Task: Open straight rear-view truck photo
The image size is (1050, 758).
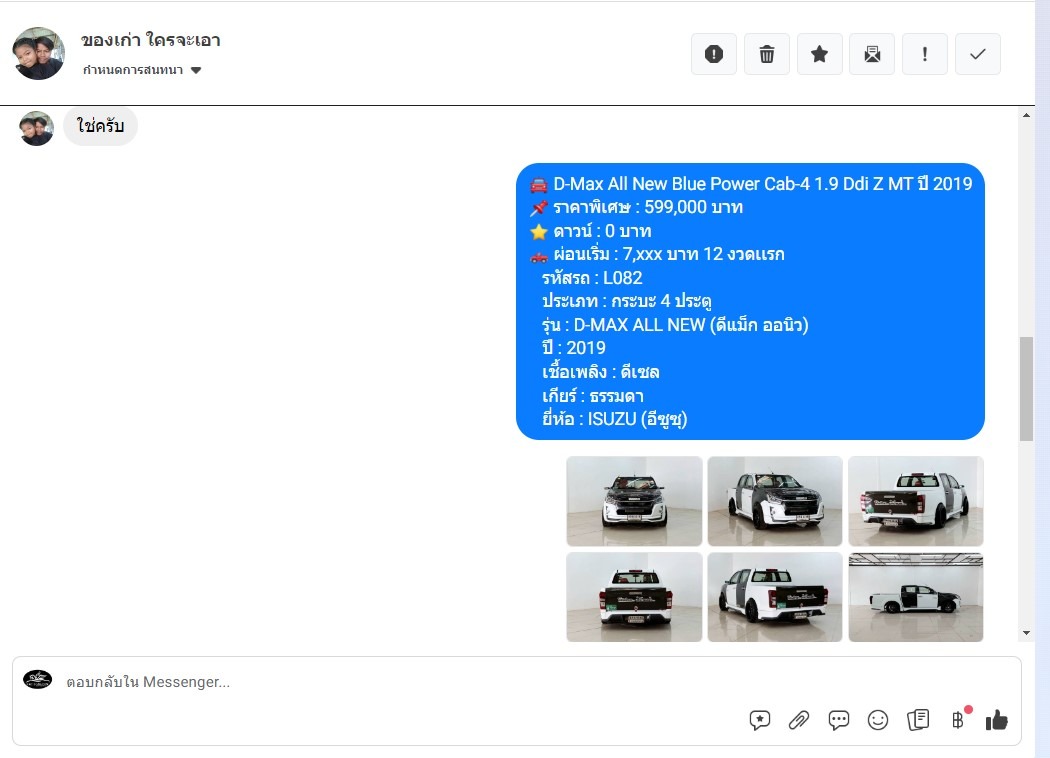Action: click(634, 597)
